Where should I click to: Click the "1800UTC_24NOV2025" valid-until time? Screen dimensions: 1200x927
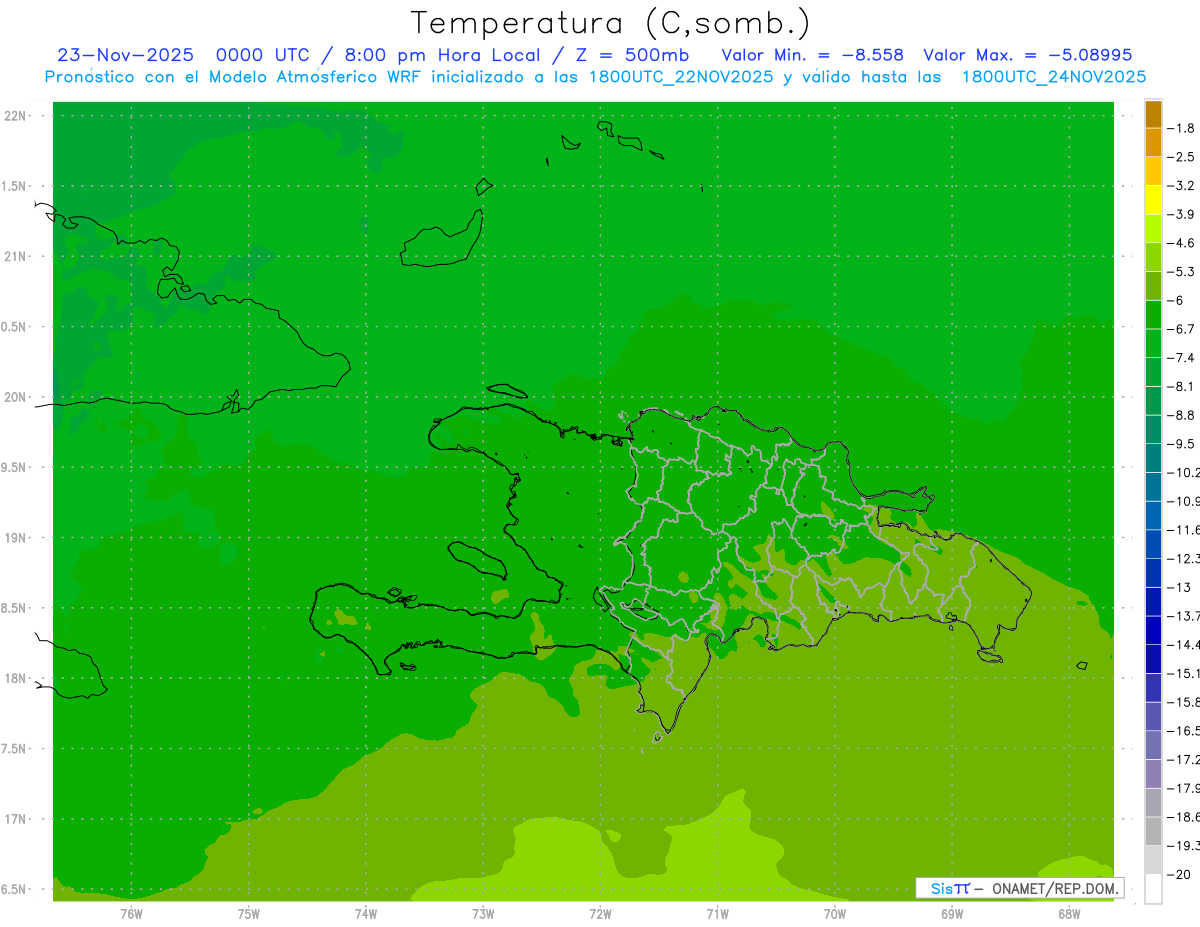click(x=1054, y=77)
